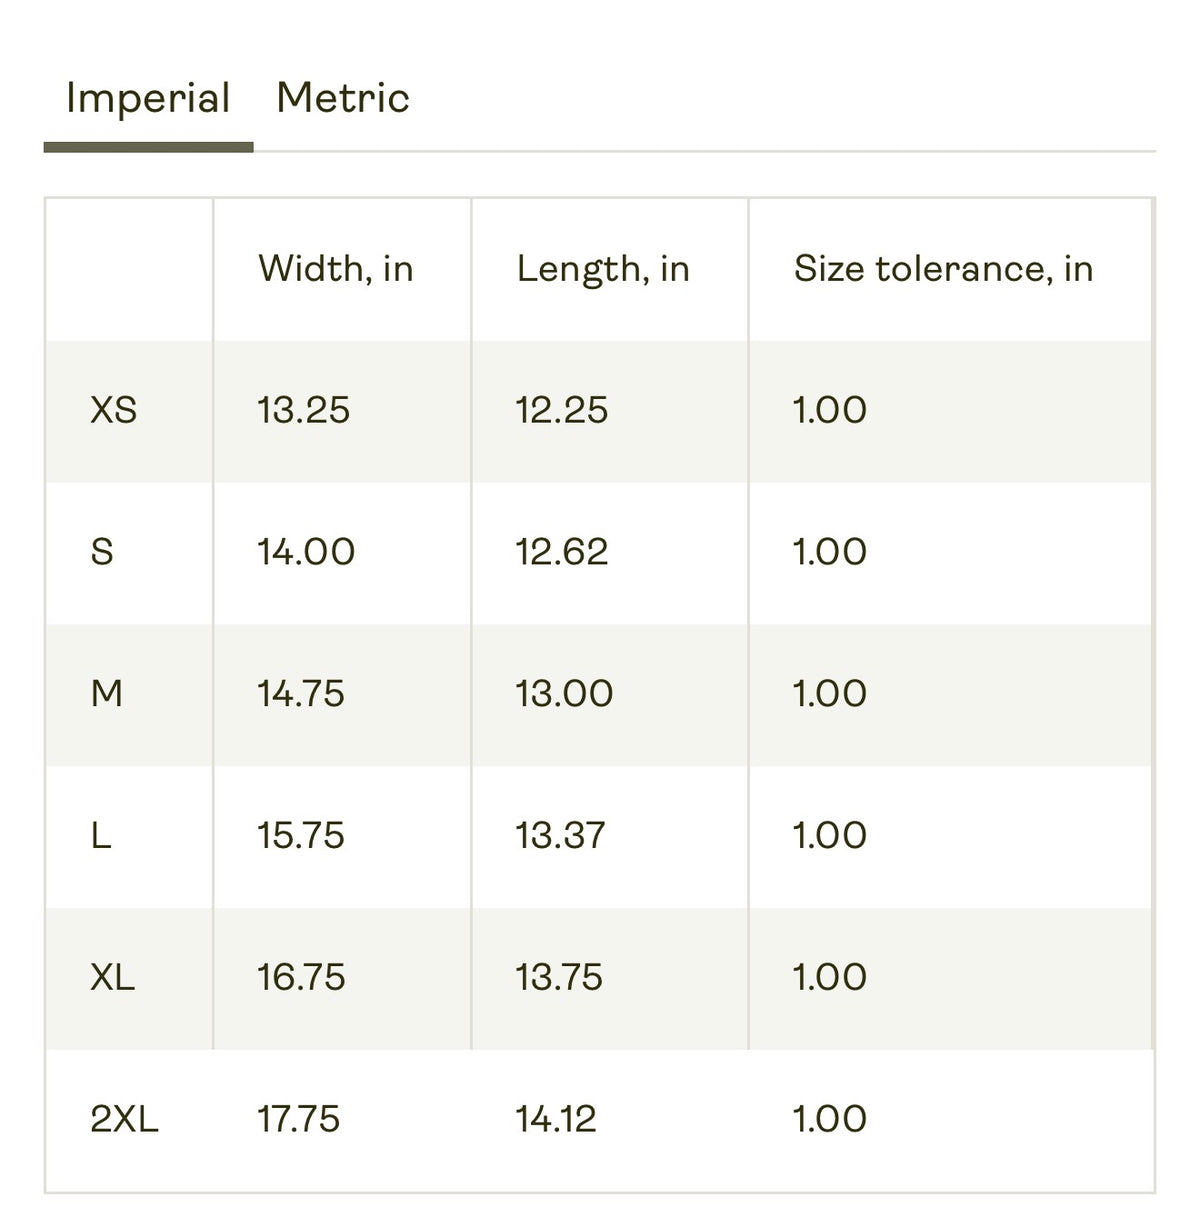Select the Imperial tab
The image size is (1200, 1217).
[148, 98]
